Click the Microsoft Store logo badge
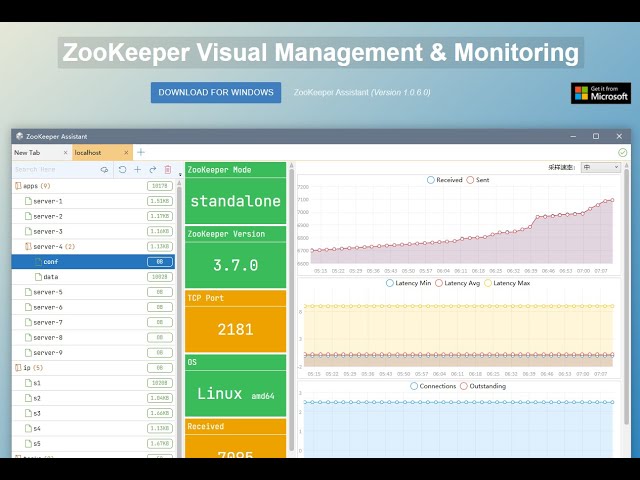640x480 pixels. tap(601, 93)
